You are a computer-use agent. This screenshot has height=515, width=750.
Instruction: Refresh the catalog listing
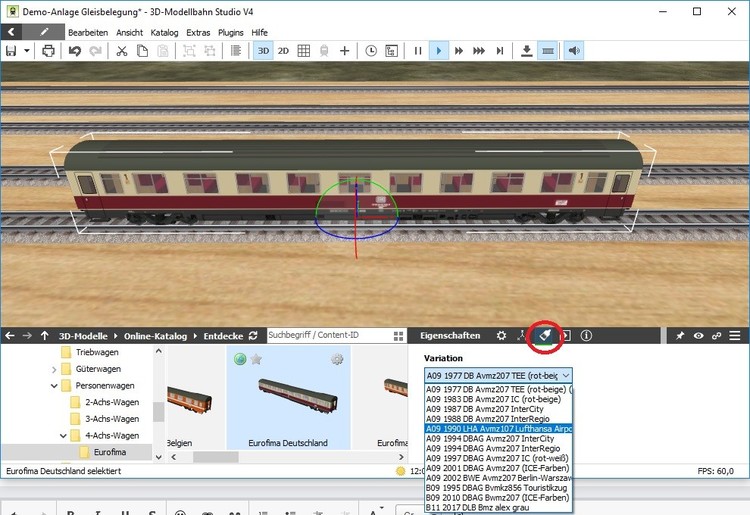click(x=253, y=336)
